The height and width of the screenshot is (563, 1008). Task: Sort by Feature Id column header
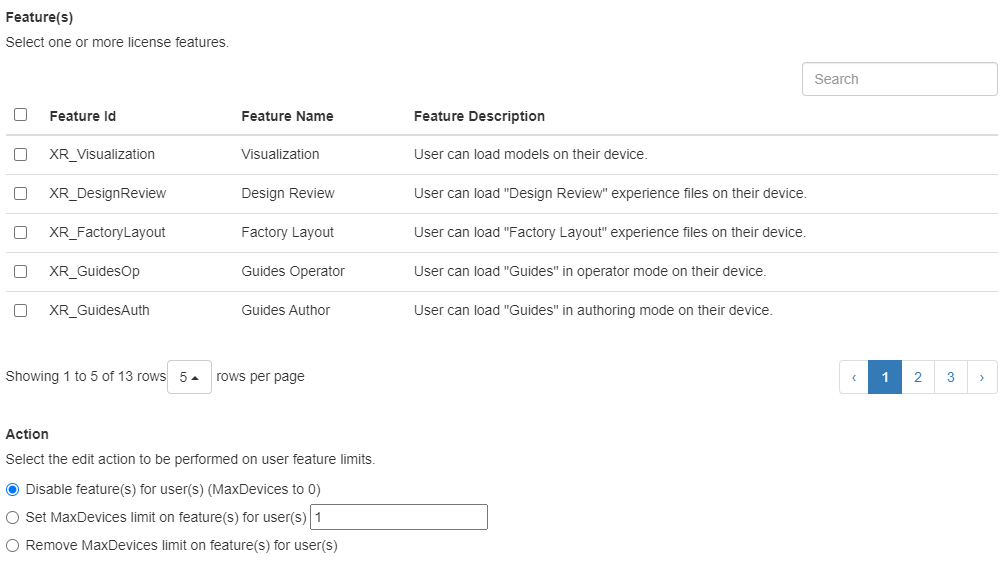tap(83, 116)
